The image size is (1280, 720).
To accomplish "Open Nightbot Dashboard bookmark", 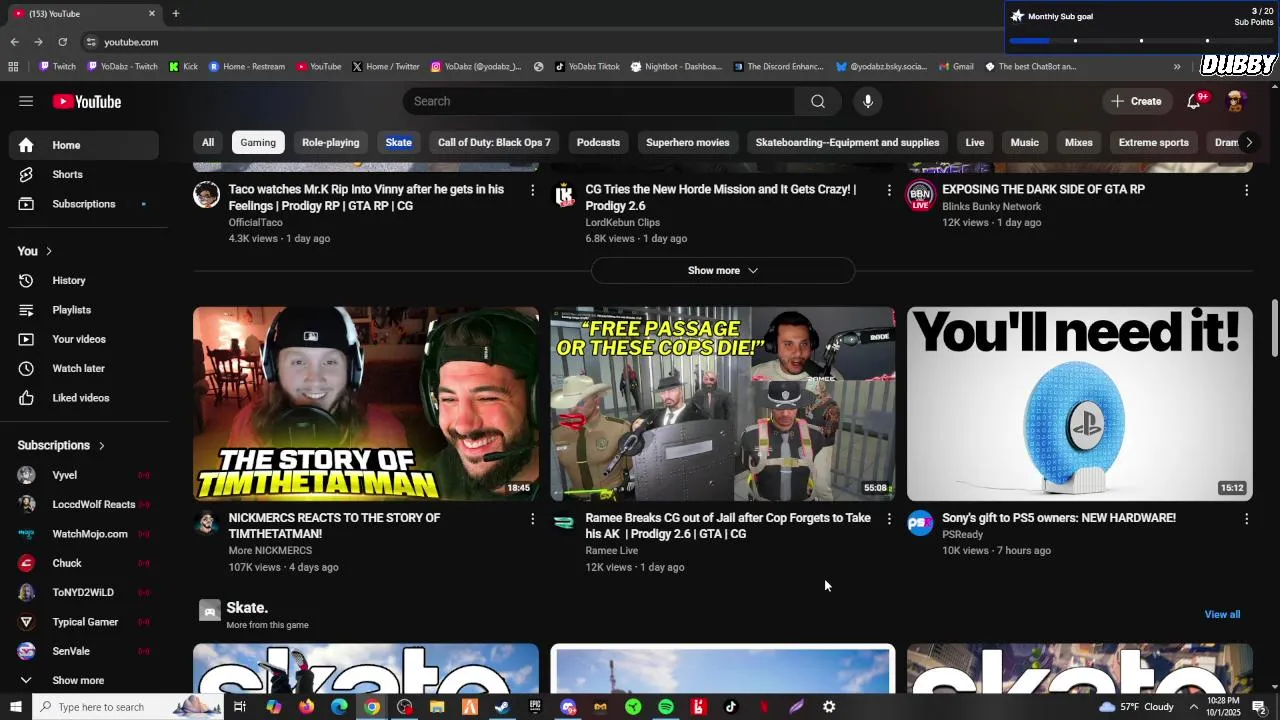I will coord(676,67).
